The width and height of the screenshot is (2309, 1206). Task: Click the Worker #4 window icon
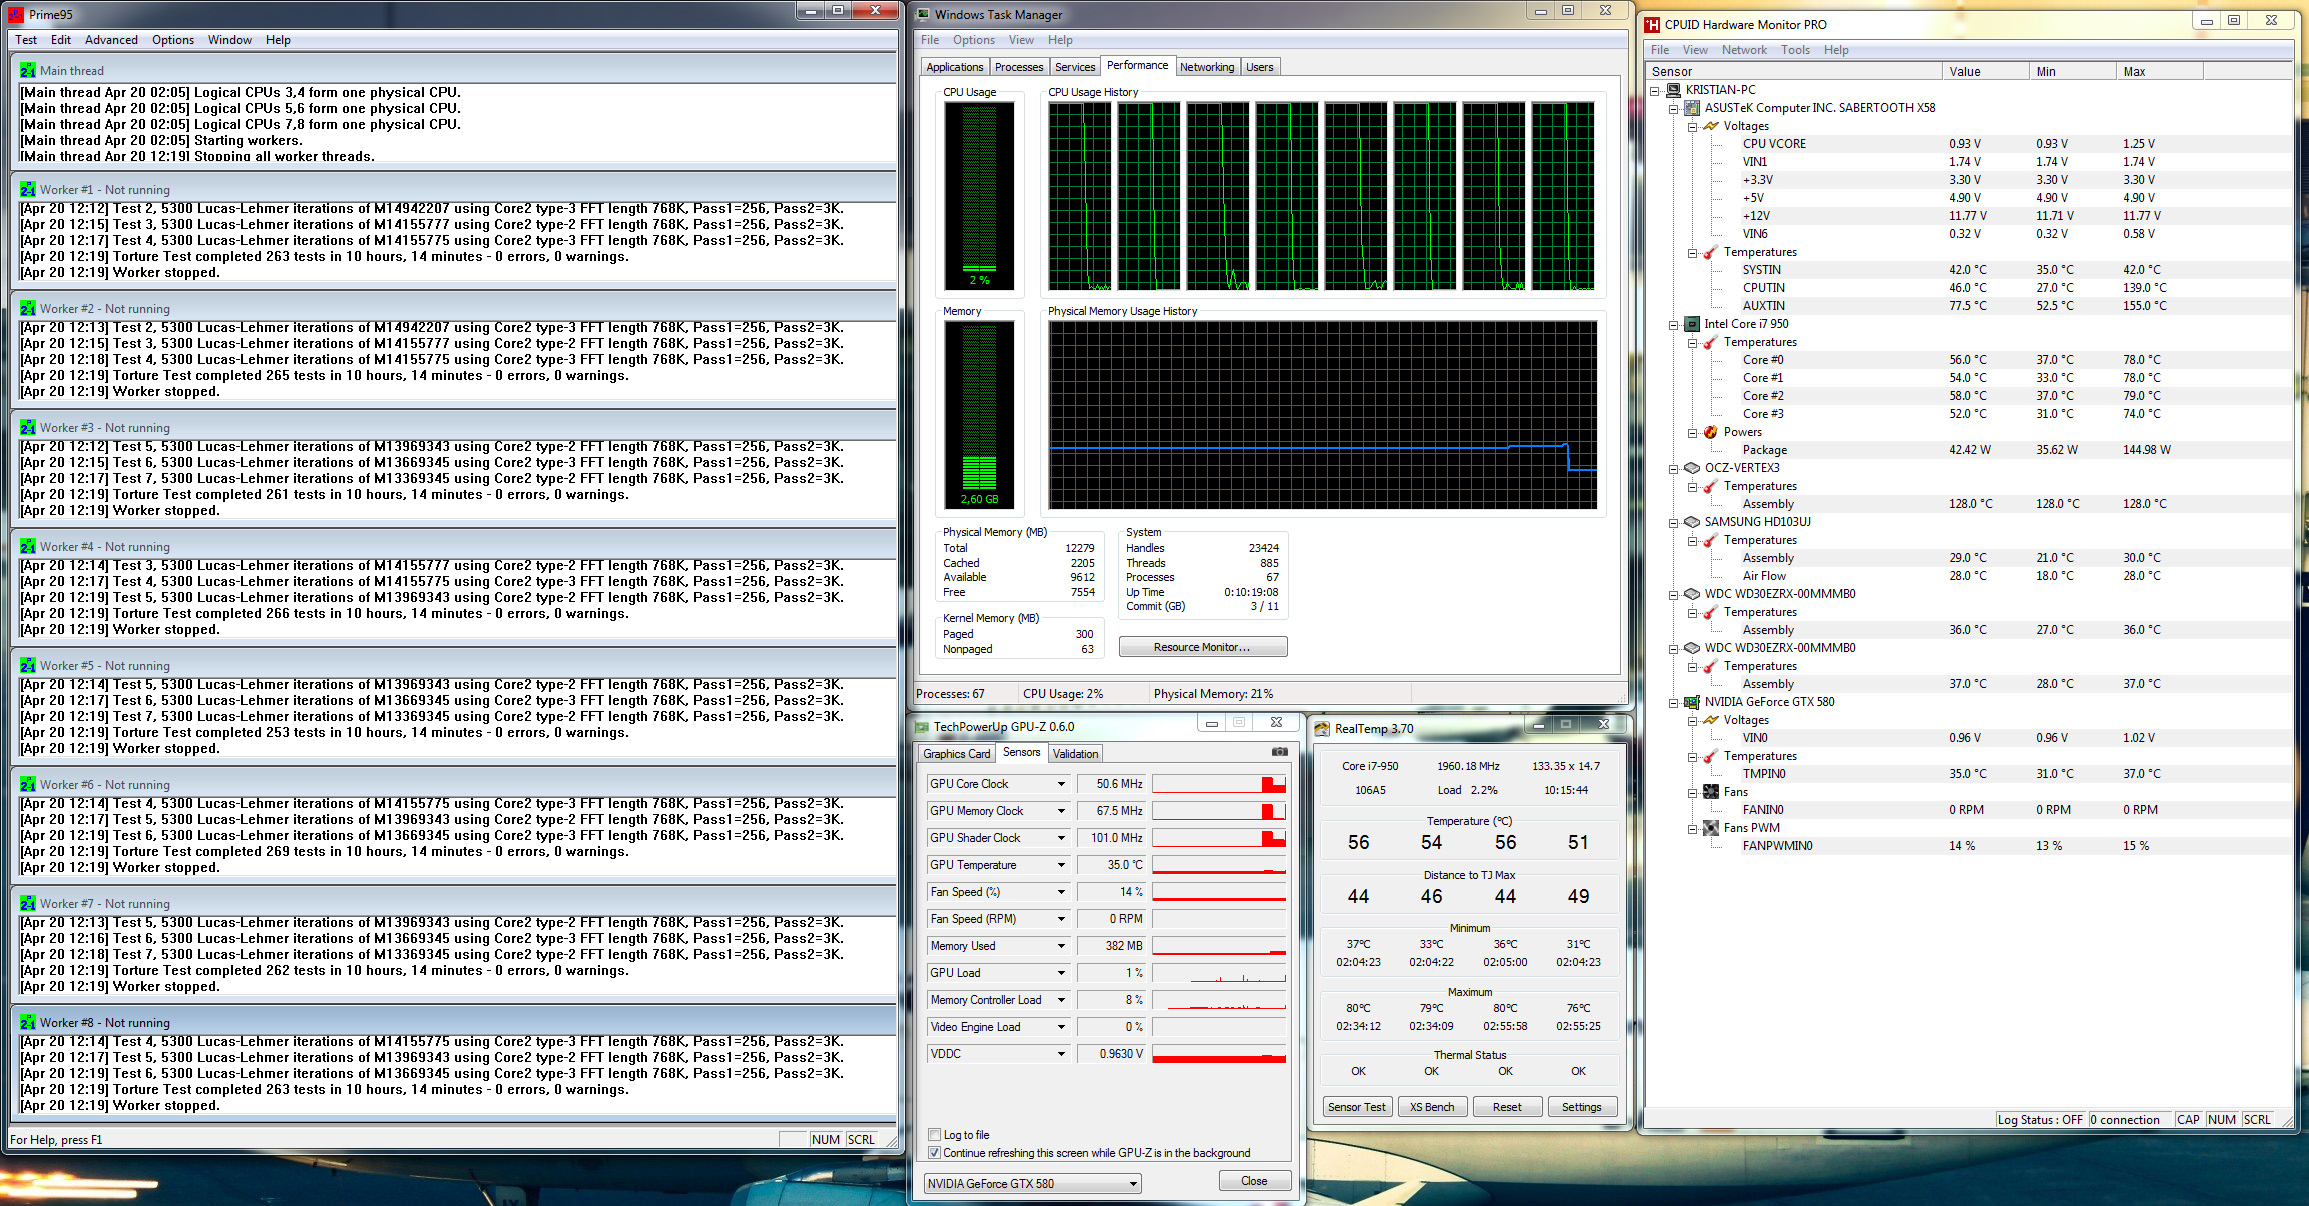[x=27, y=546]
